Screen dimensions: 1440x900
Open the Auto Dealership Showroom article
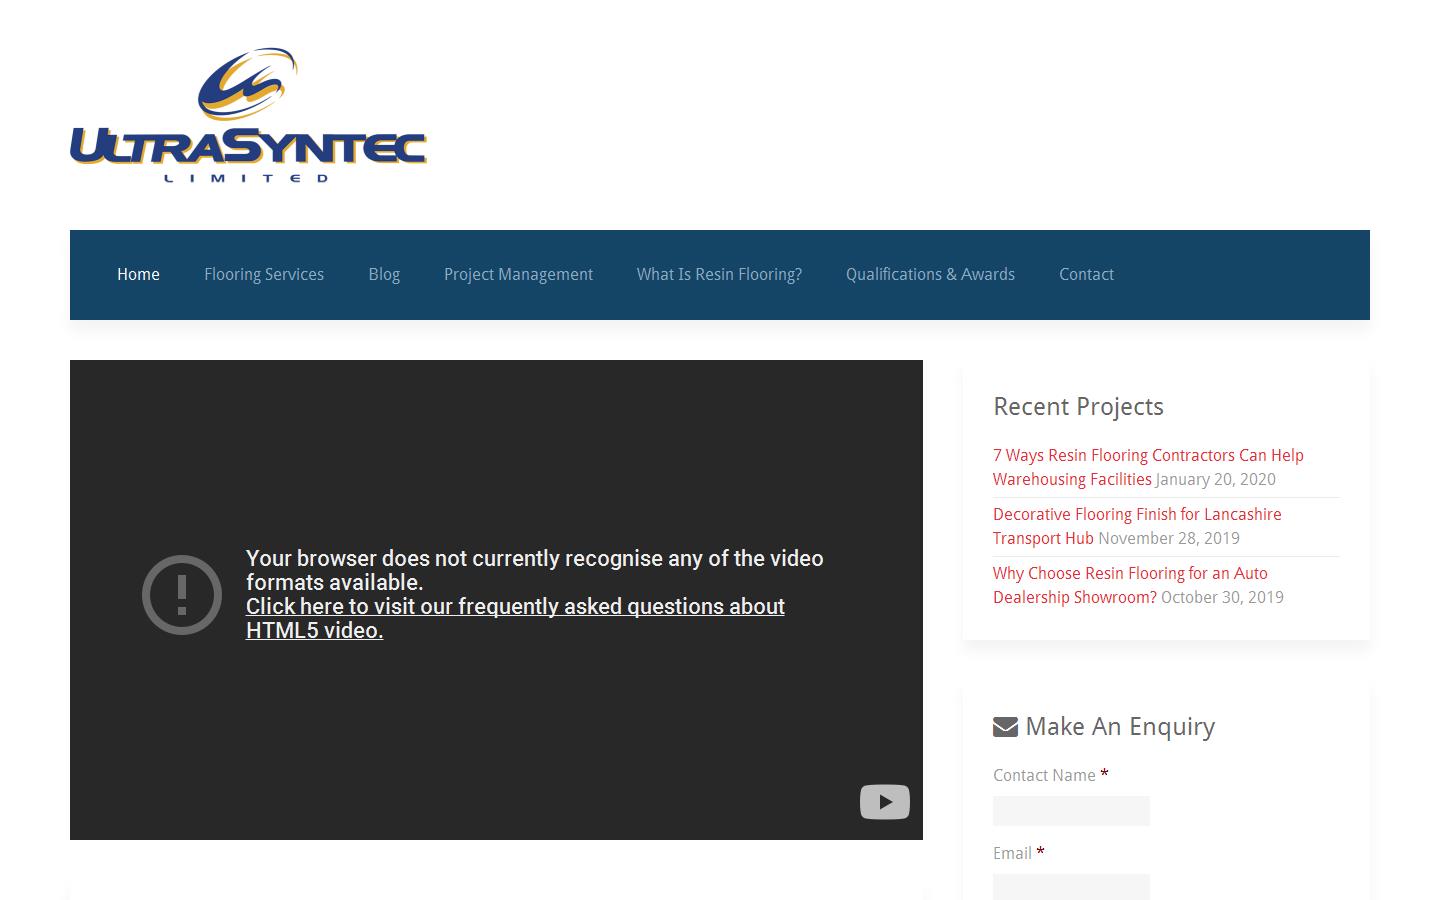(1129, 585)
